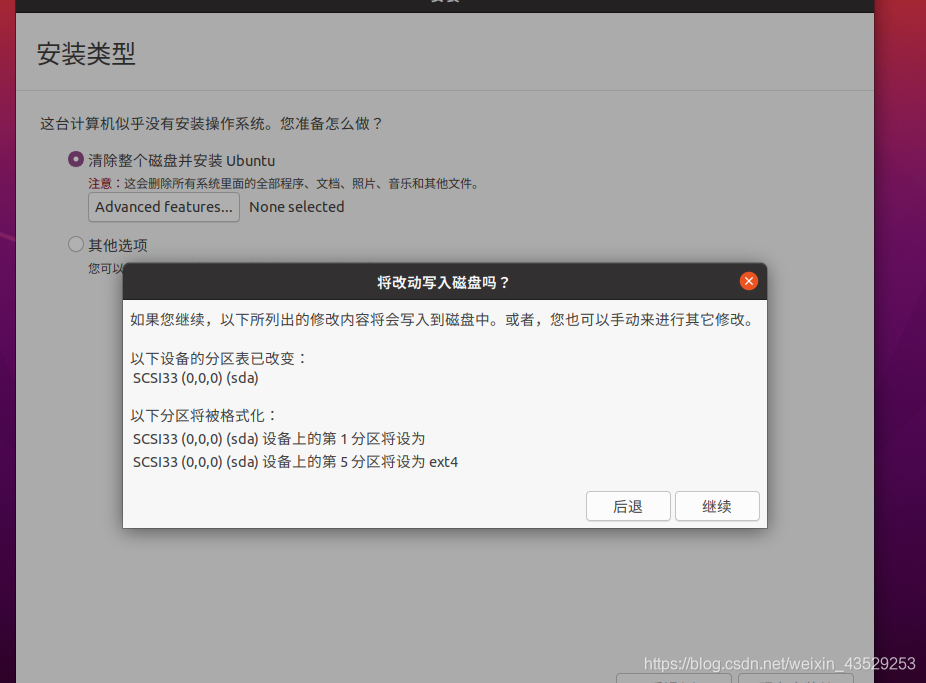Close the 将改动写入磁盘吗 dialog

coord(749,282)
